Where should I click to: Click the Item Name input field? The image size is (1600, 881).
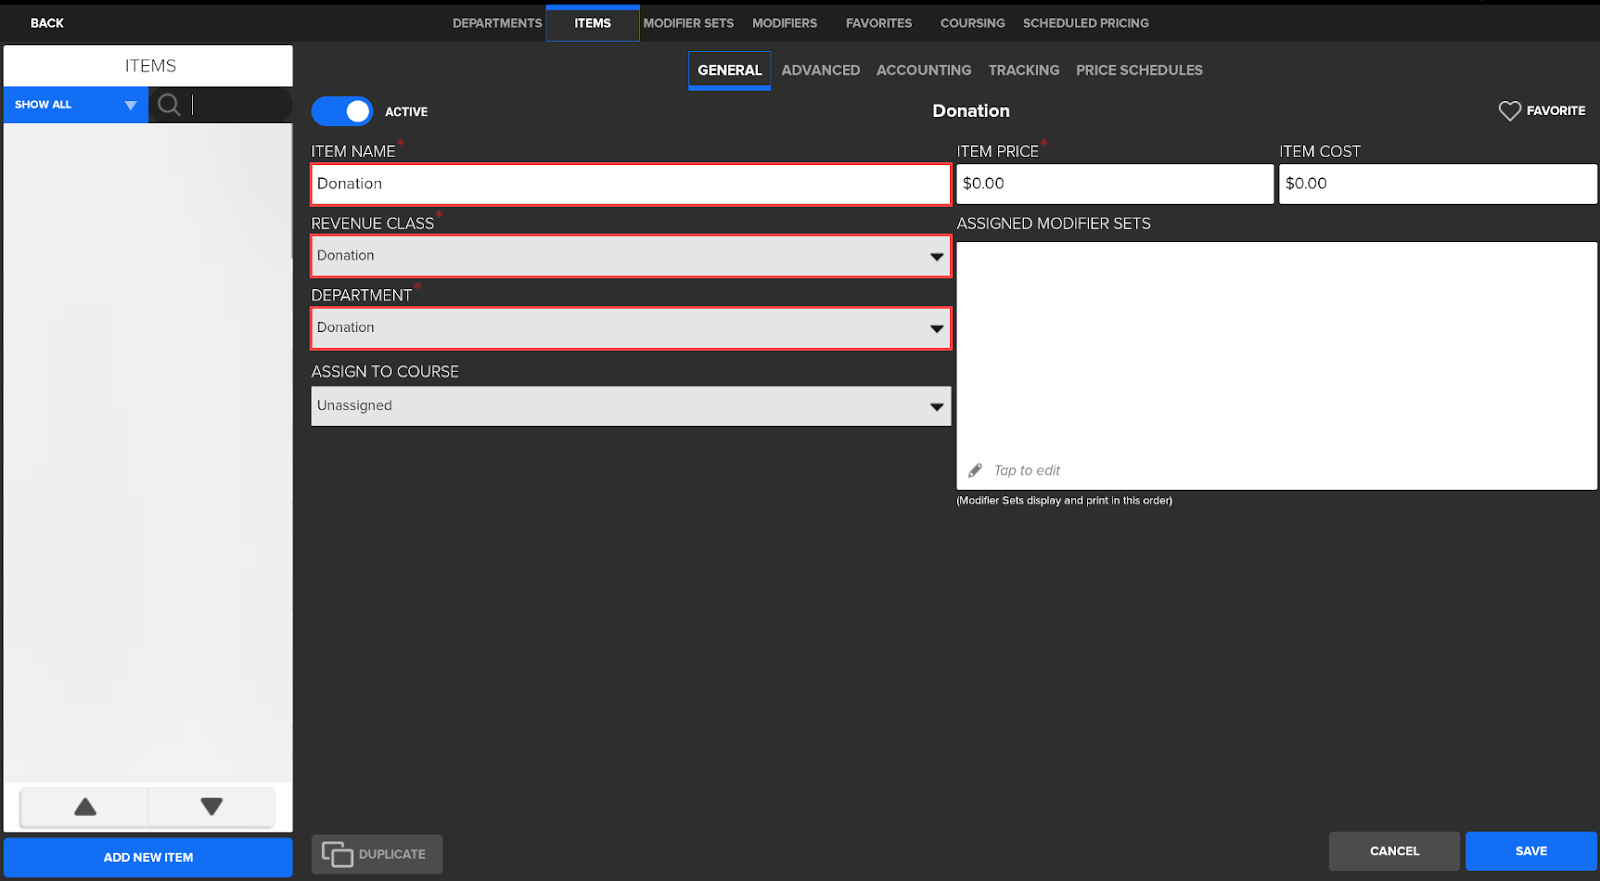630,184
